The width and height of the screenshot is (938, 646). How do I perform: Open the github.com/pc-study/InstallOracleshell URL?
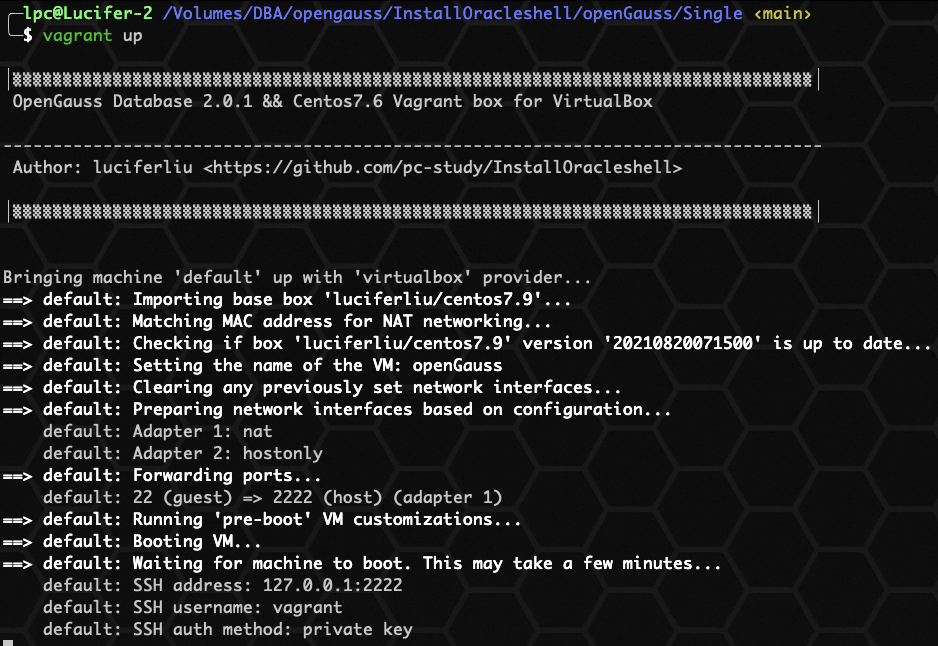pos(443,167)
